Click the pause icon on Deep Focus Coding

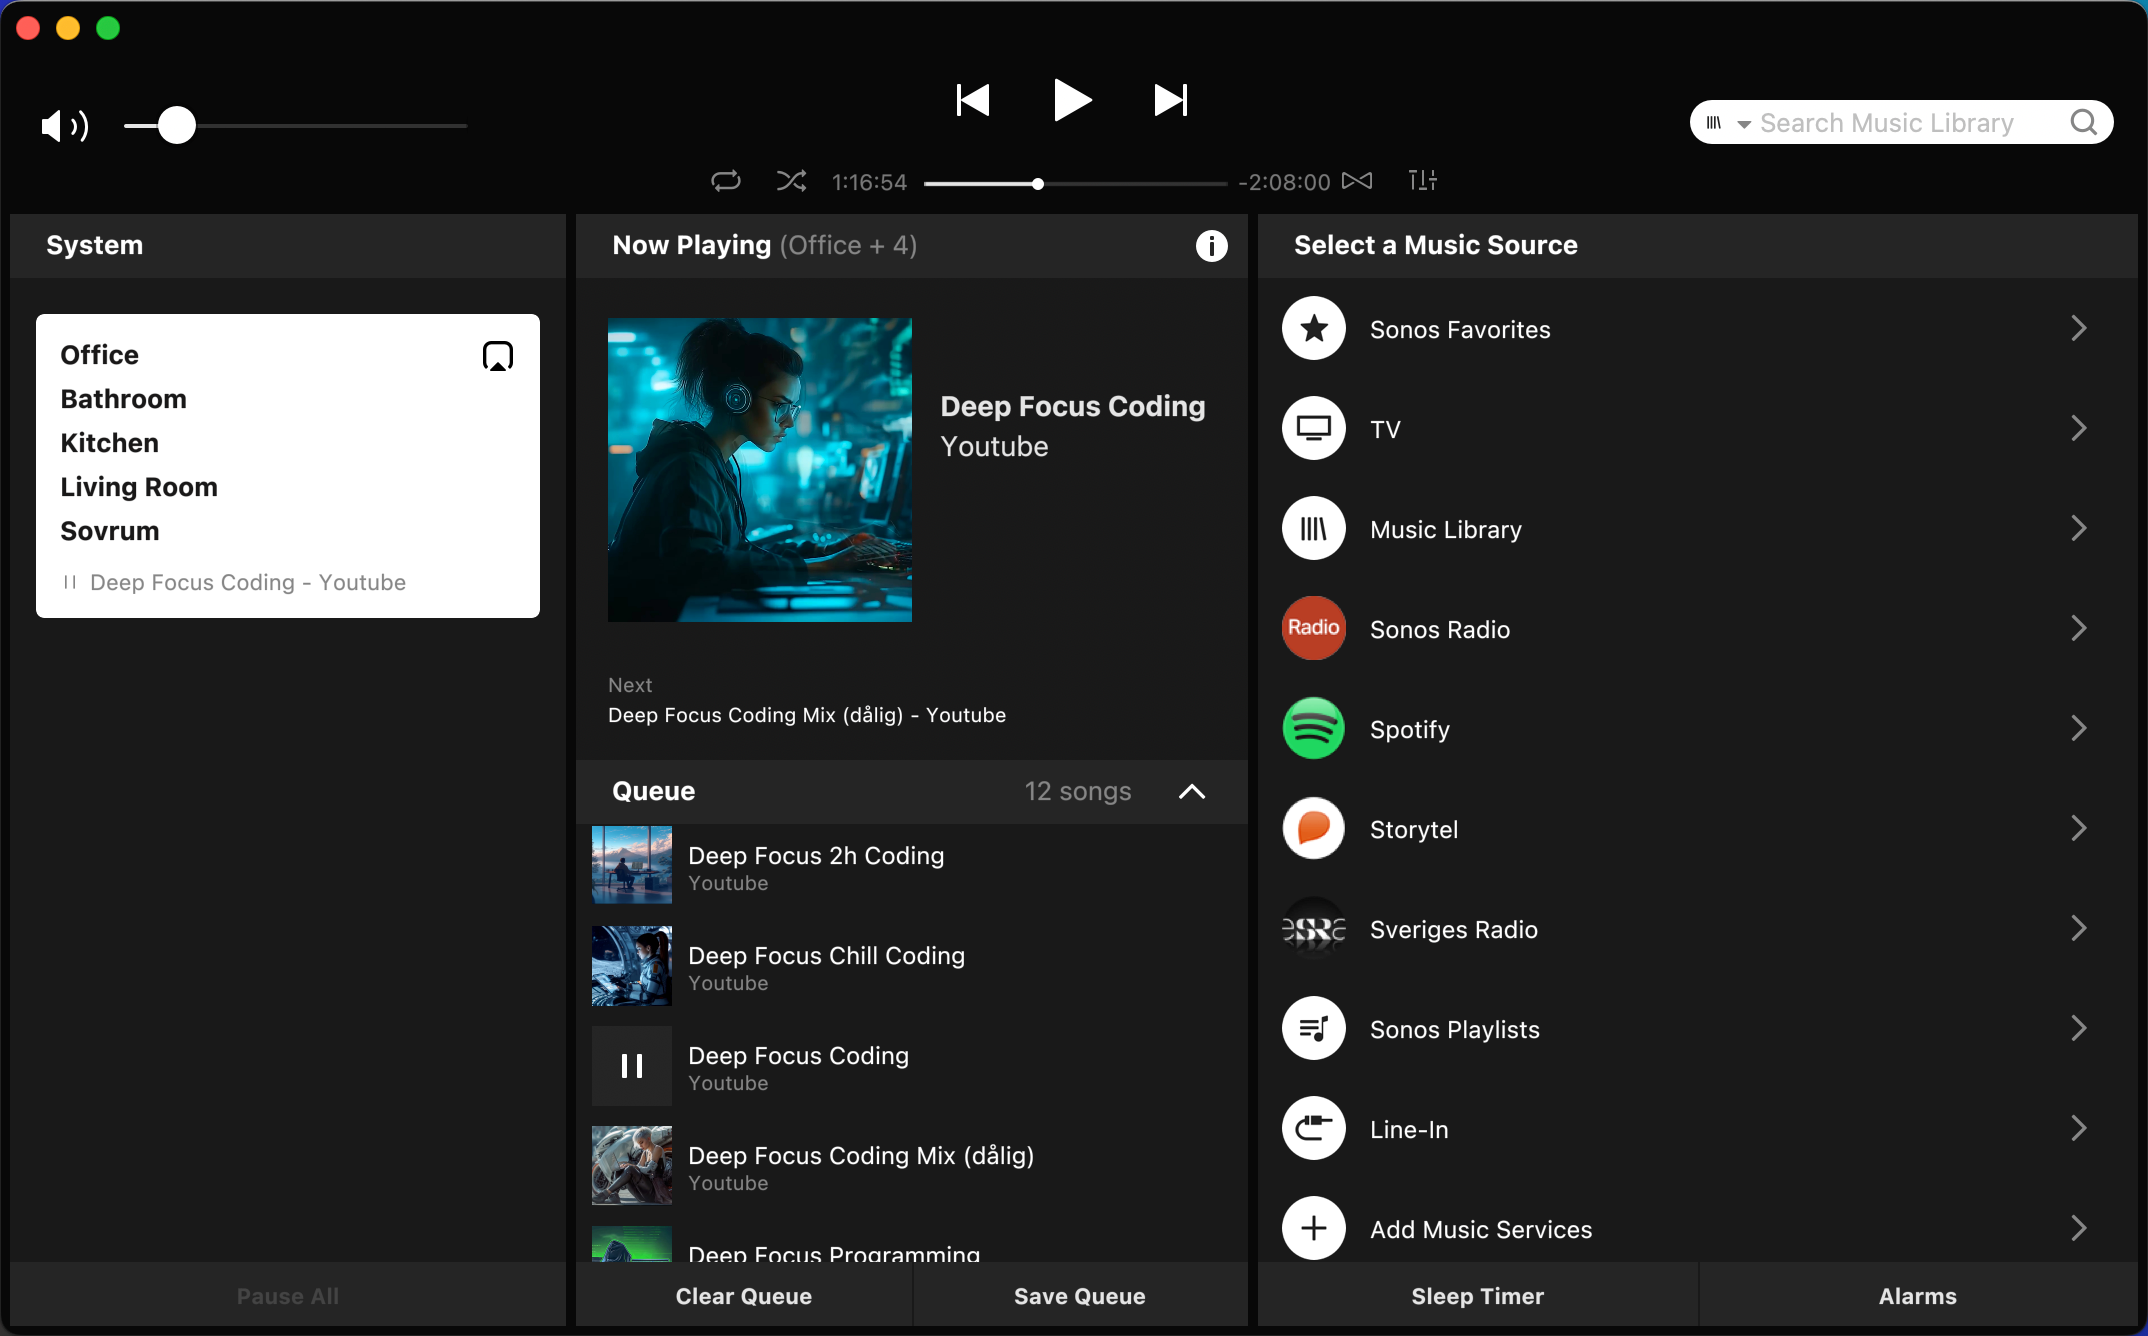point(632,1065)
